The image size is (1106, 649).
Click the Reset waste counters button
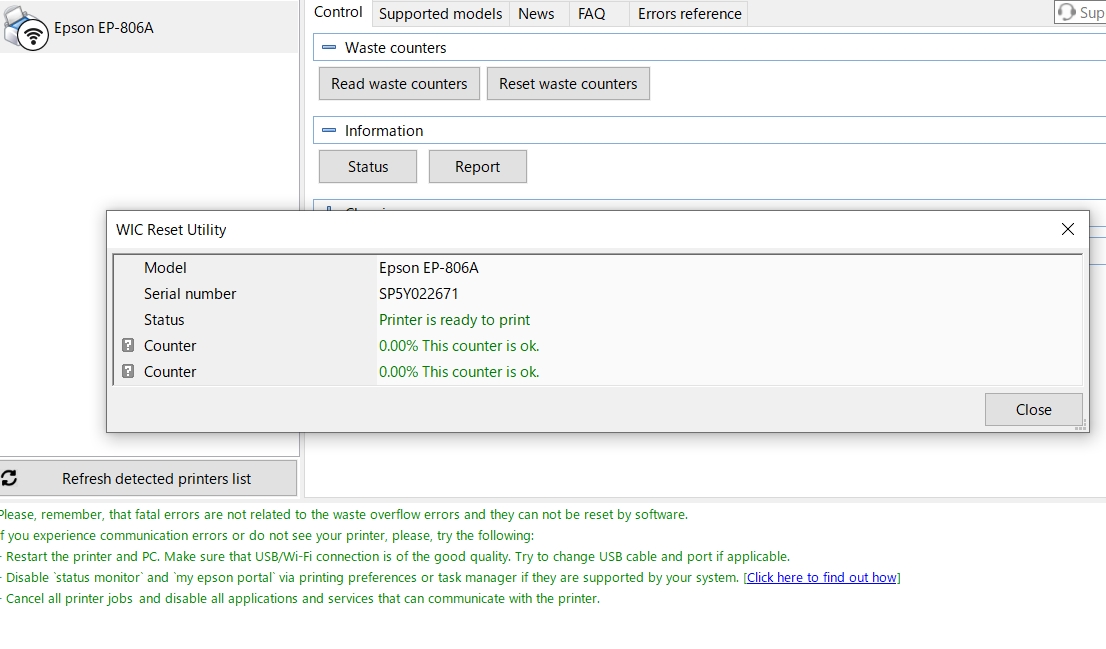(x=568, y=83)
